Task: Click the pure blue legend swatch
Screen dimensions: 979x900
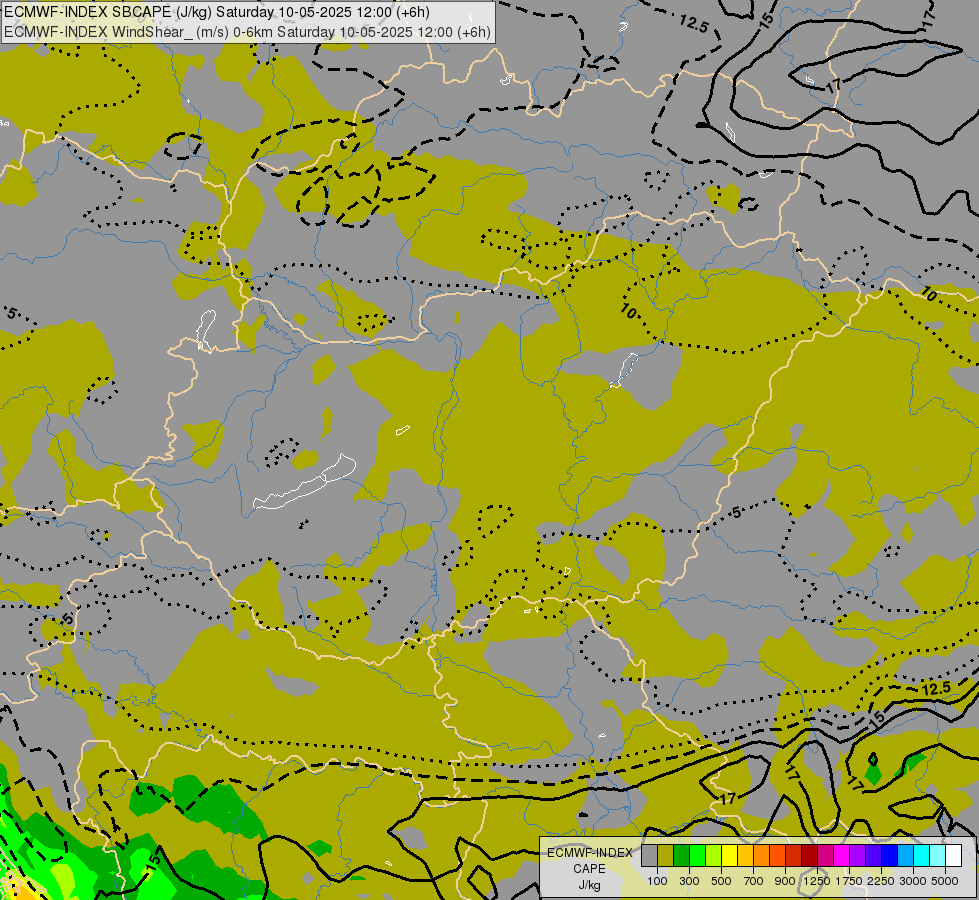Action: click(889, 856)
